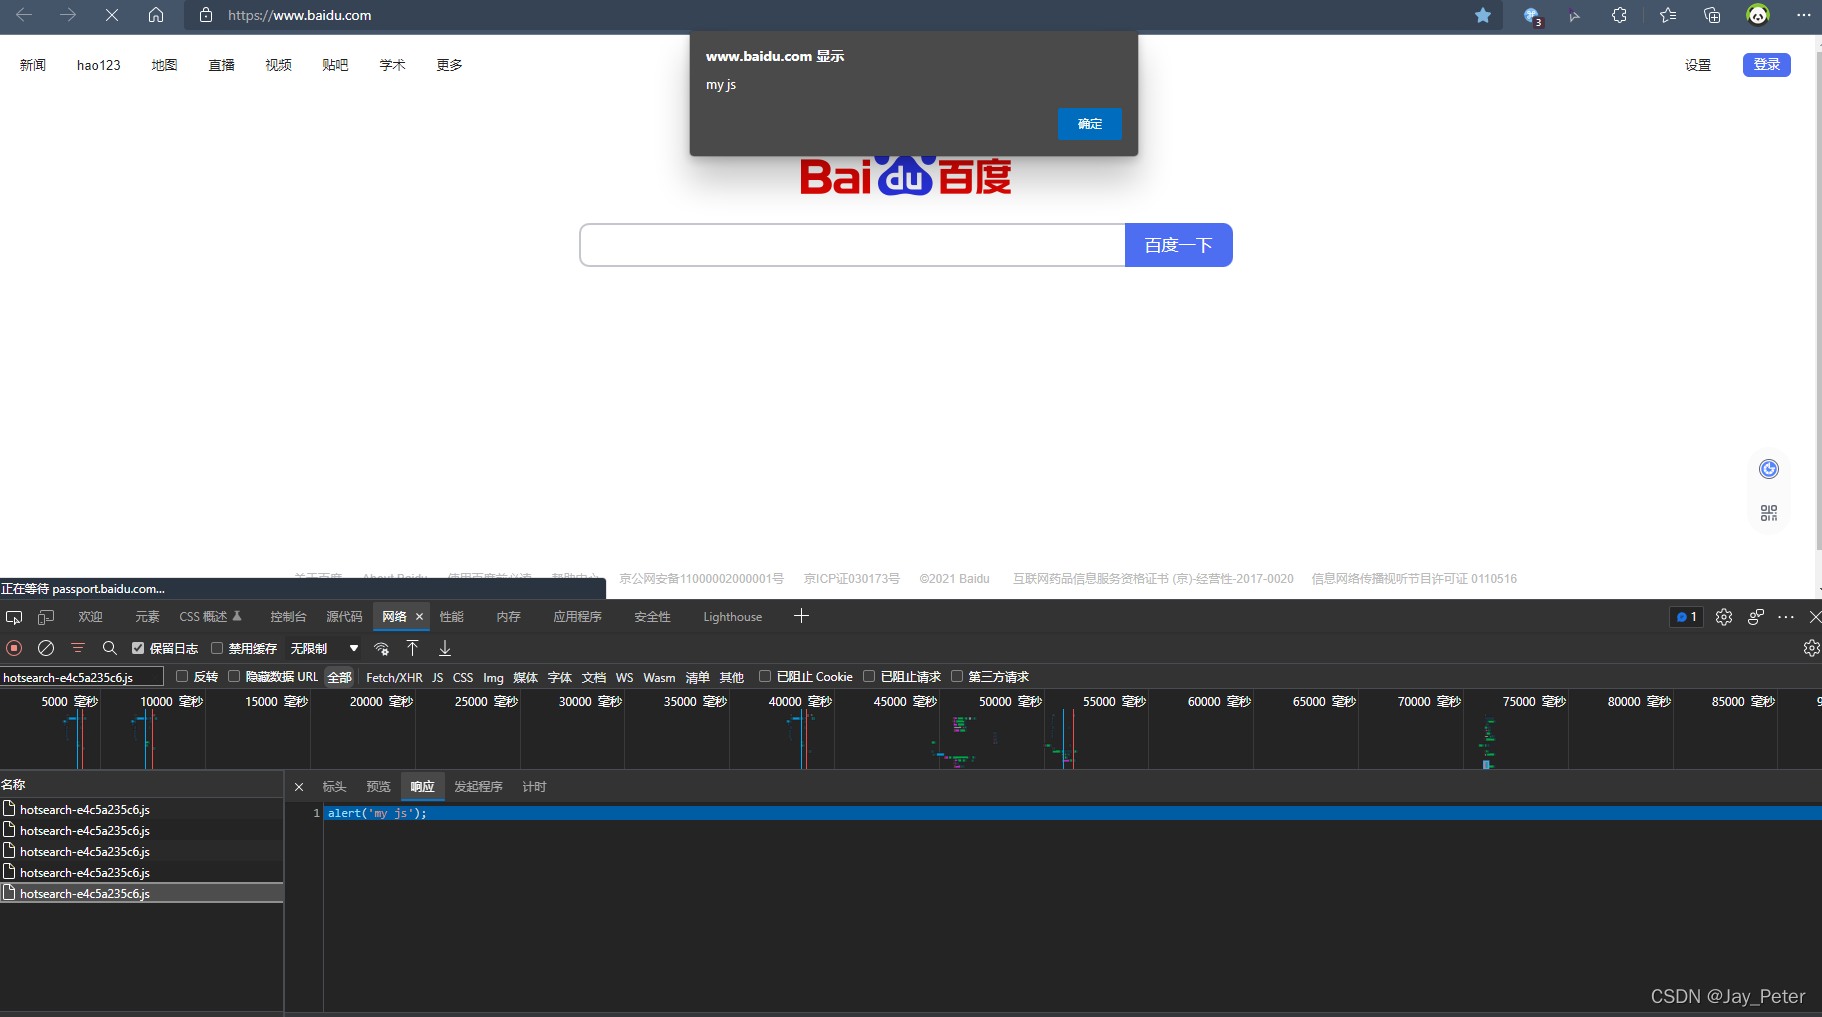Open browser extensions puzzle icon
1822x1017 pixels.
click(x=1619, y=15)
